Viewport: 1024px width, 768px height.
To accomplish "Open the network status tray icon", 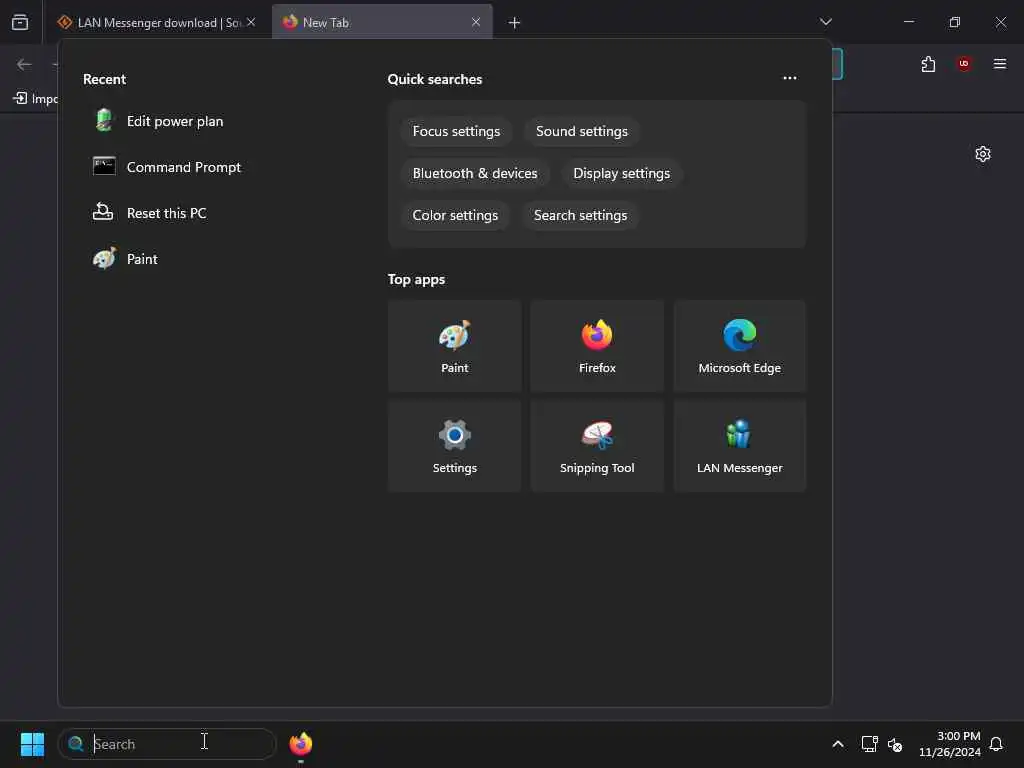I will tap(869, 744).
